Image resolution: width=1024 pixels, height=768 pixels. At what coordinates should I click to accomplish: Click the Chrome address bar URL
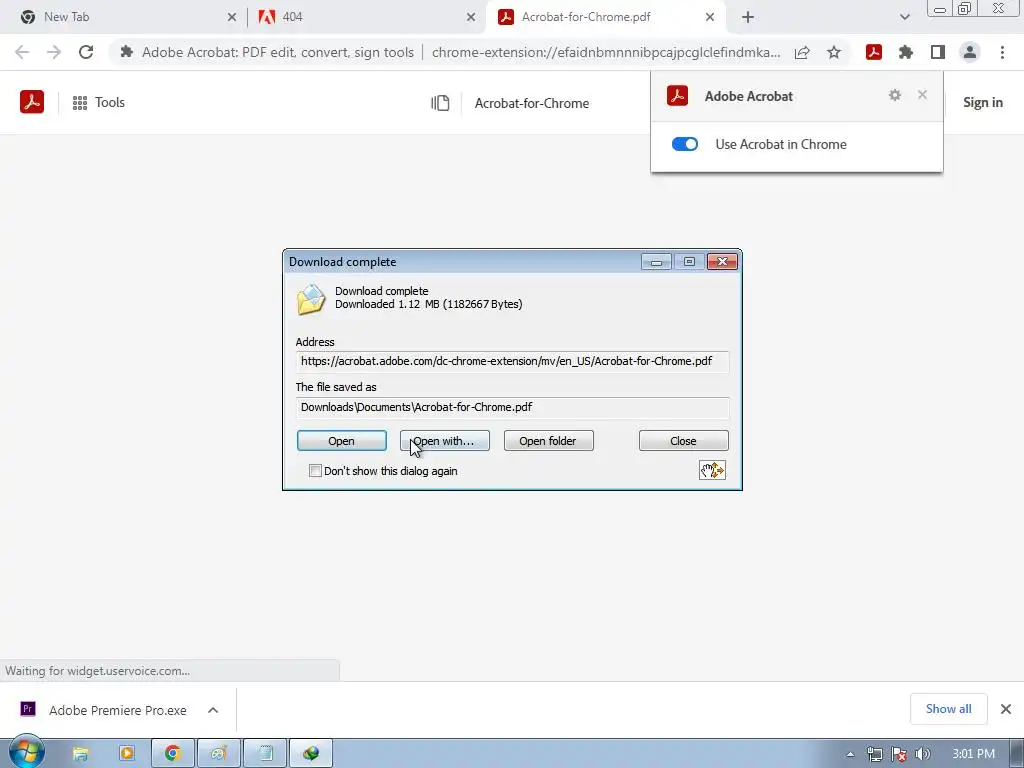coord(606,52)
